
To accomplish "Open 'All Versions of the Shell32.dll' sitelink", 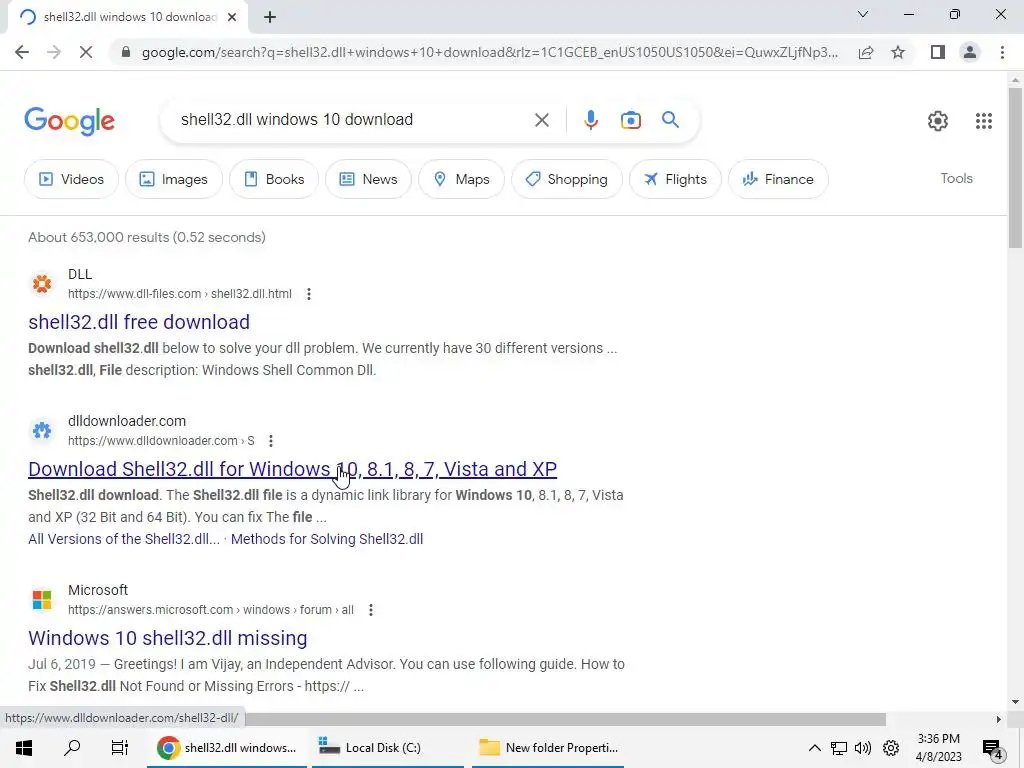I will (x=124, y=539).
